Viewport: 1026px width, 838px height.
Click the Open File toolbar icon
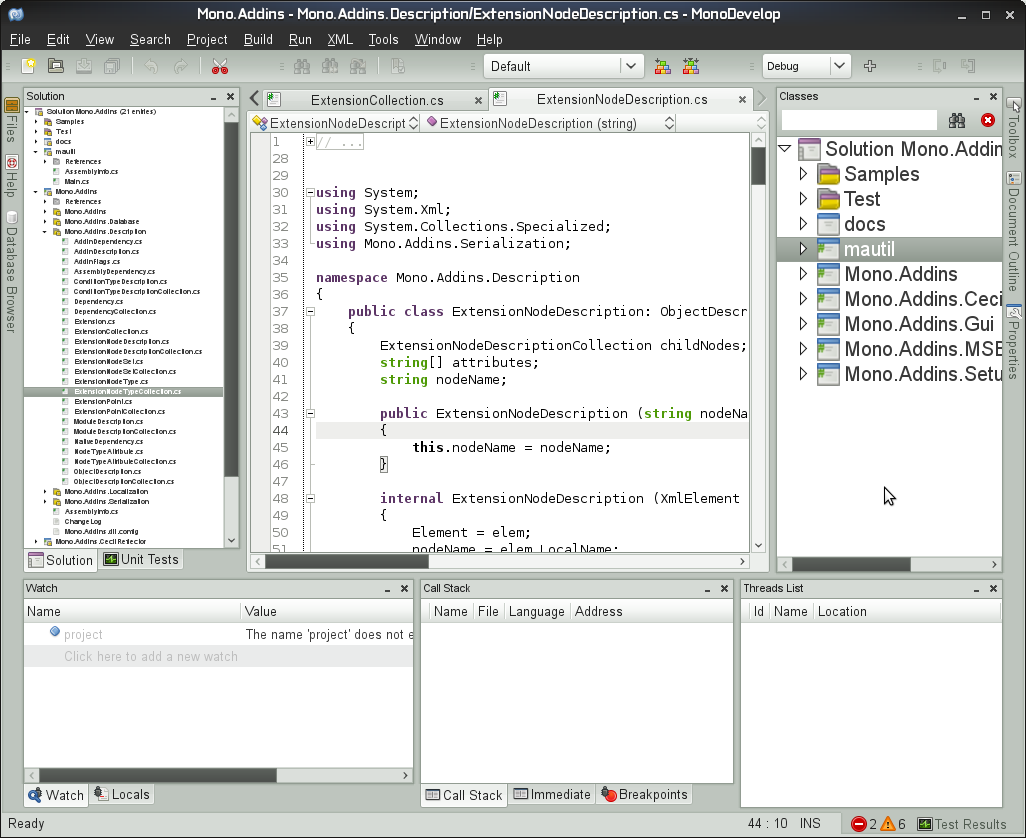[57, 66]
